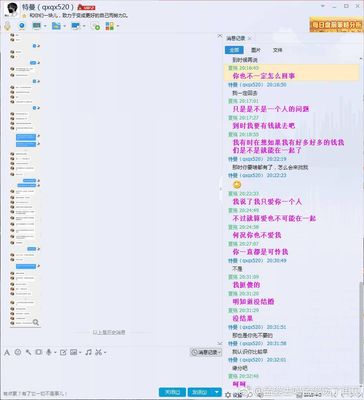Viewport: 364px width, 400px height.
Task: Record a voice message with mic icon
Action: click(49, 352)
